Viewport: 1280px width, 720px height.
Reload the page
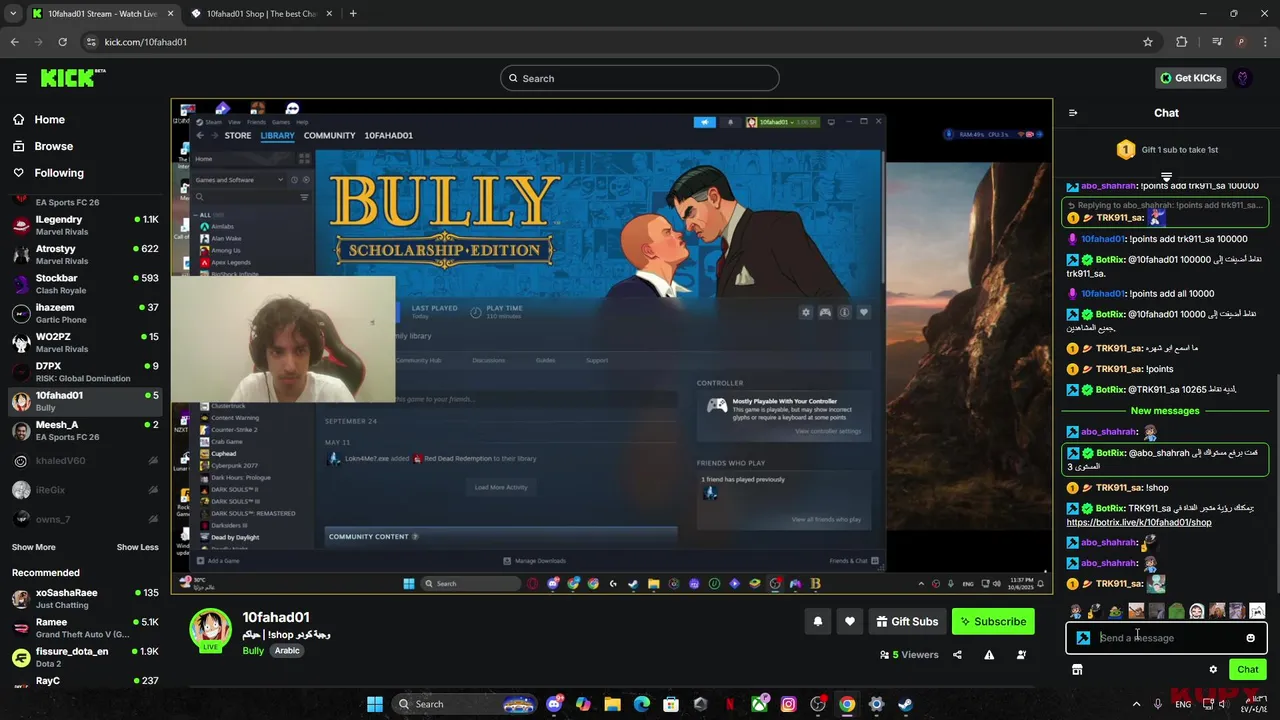(x=62, y=42)
